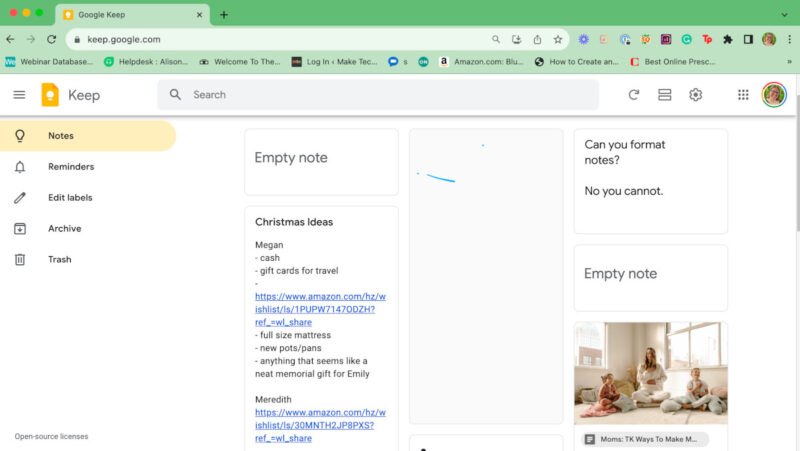Select Edit labels in the sidebar
The width and height of the screenshot is (800, 451).
88,198
